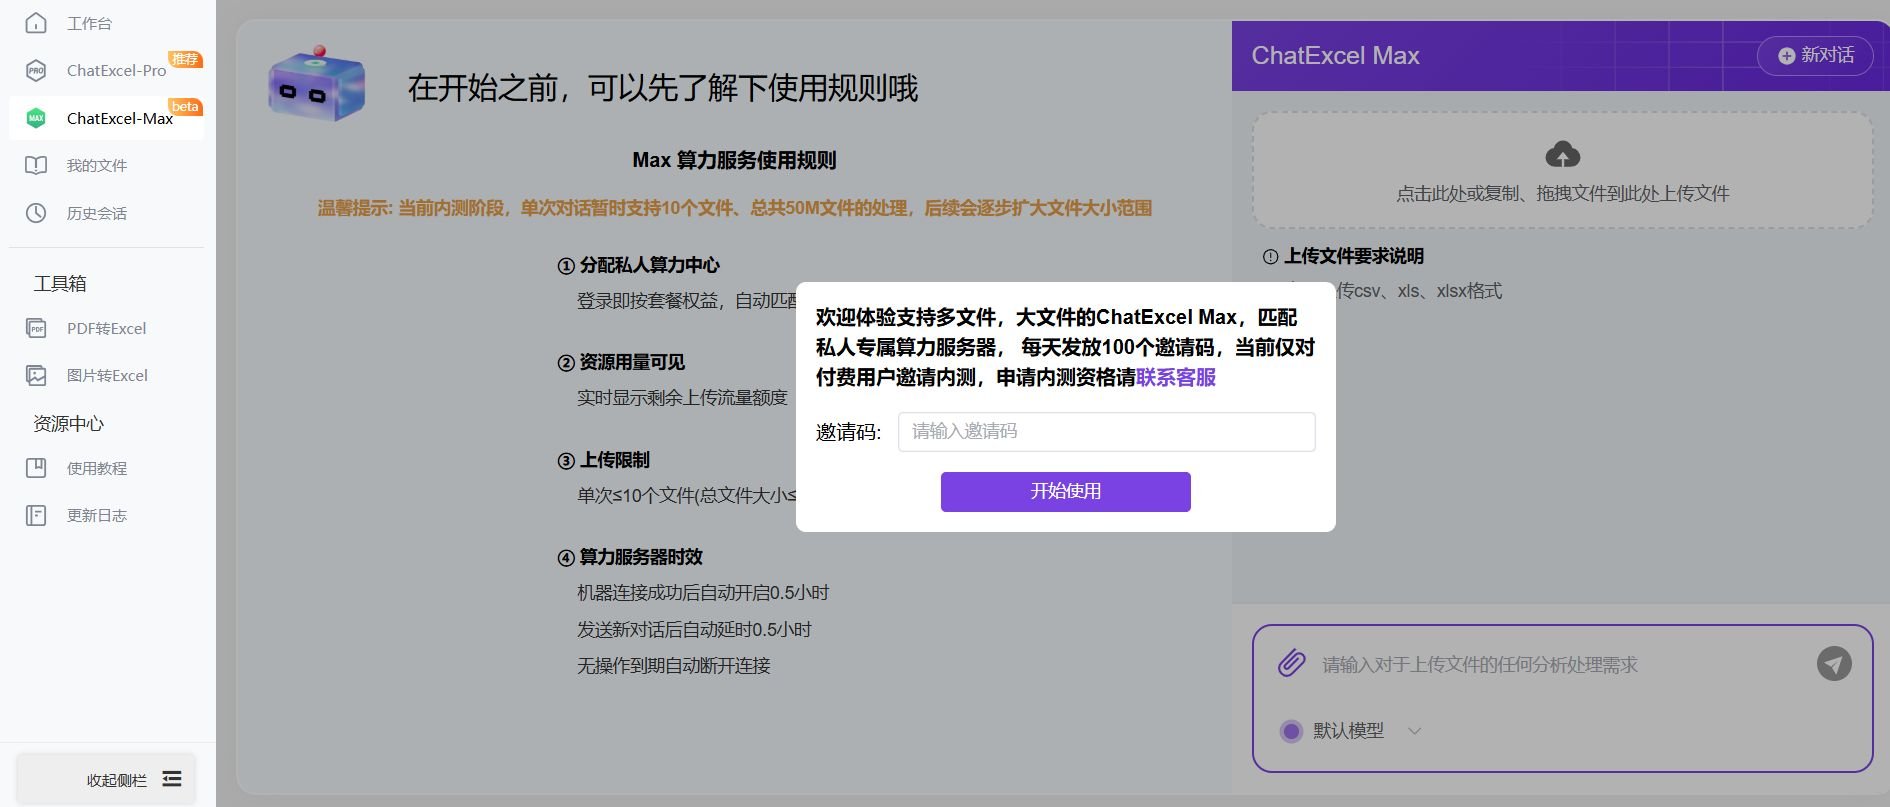This screenshot has height=807, width=1890.
Task: Switch to ChatExcel-Pro in sidebar
Action: tap(115, 71)
